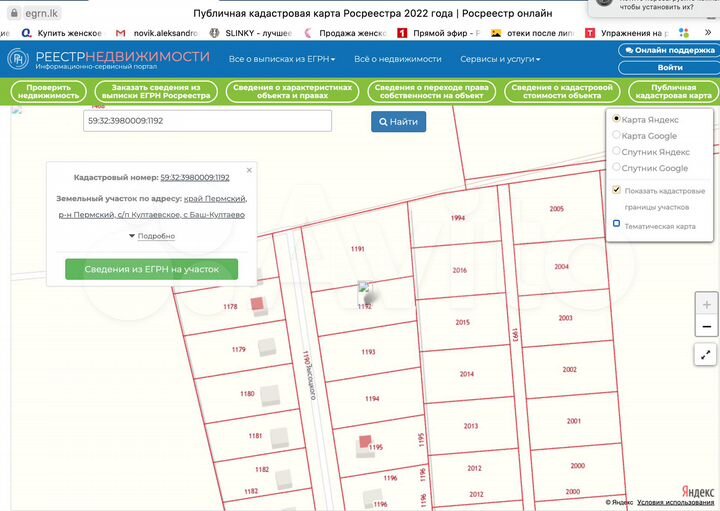Uncheck Показать кадастровые границы участков

[x=616, y=190]
